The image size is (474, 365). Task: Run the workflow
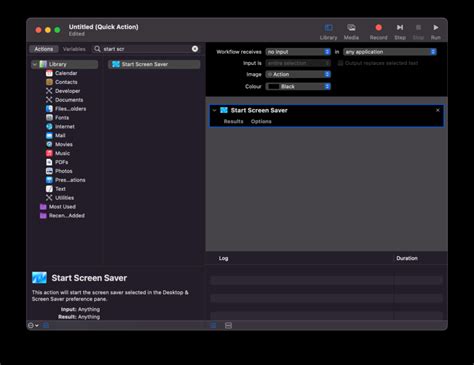click(x=436, y=32)
